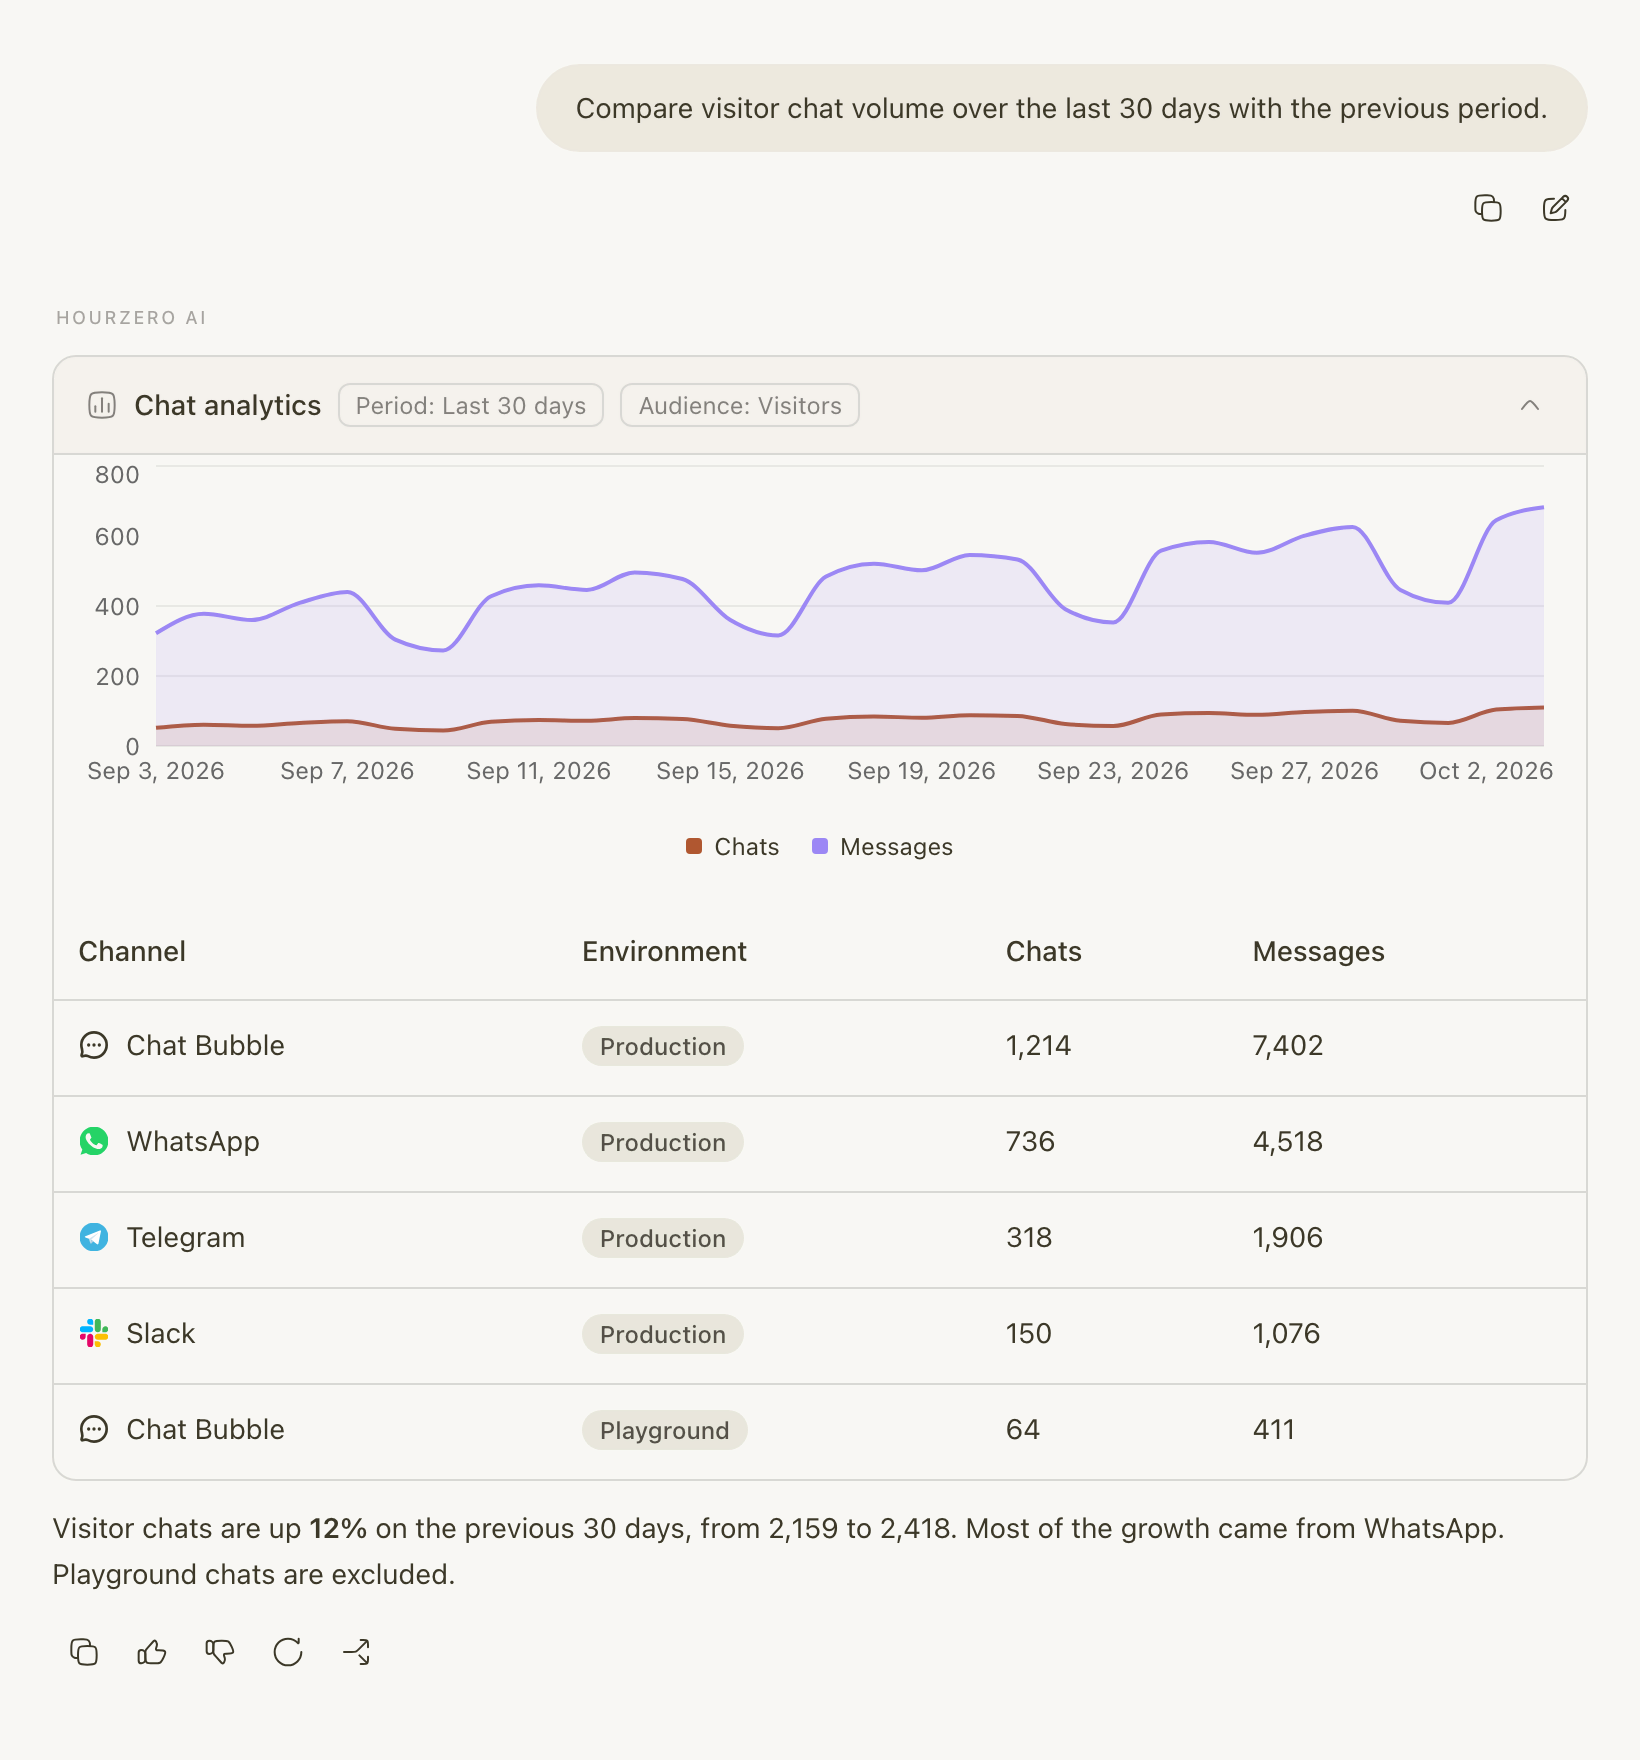Edit the user prompt message
1640x1760 pixels.
pyautogui.click(x=1556, y=208)
